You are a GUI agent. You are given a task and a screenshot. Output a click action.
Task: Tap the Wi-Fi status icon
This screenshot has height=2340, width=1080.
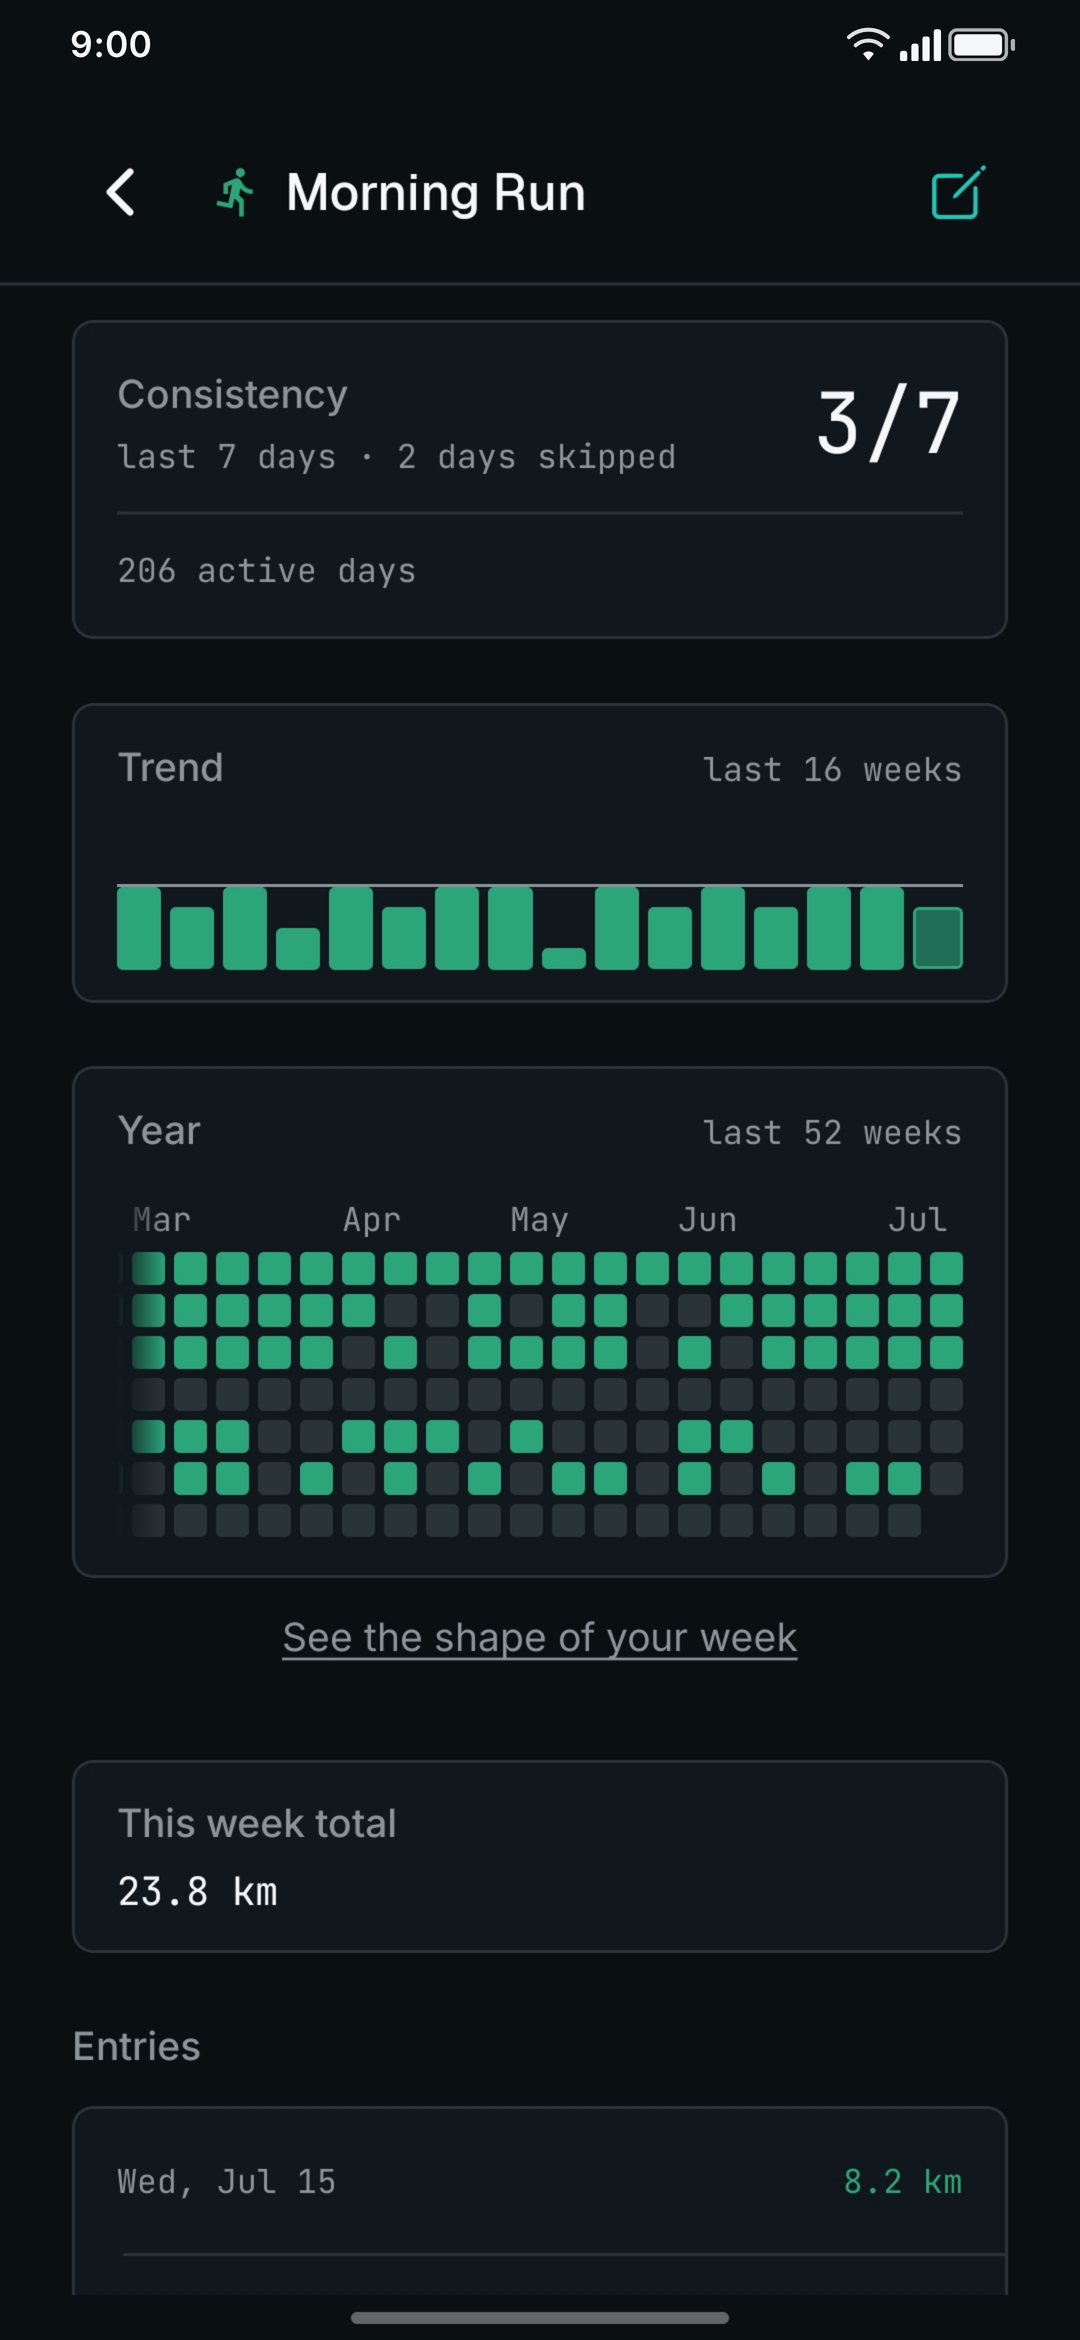(x=867, y=44)
